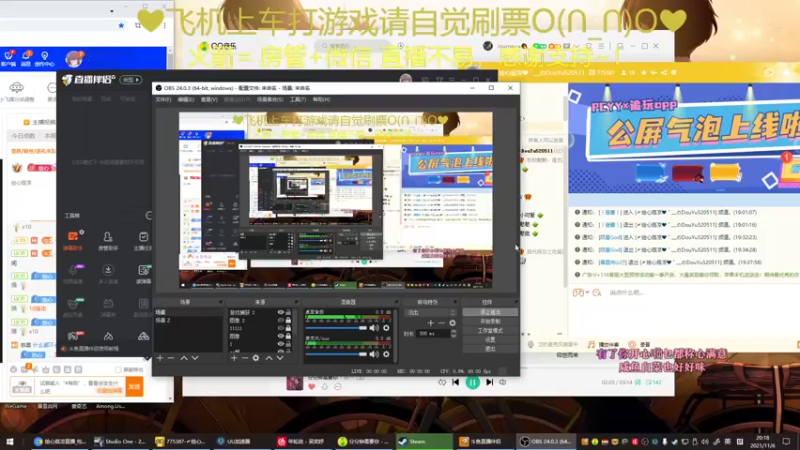
Task: Open the 场景集合(S) menu in OBS
Action: (x=270, y=99)
